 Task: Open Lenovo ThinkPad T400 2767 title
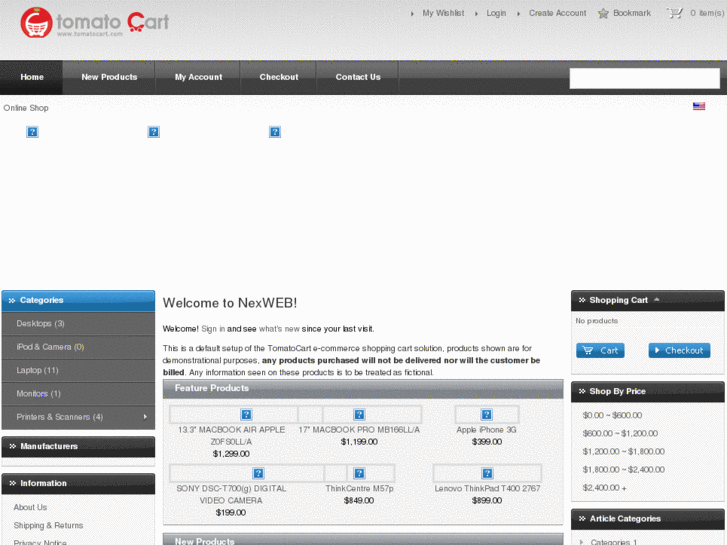tap(487, 488)
